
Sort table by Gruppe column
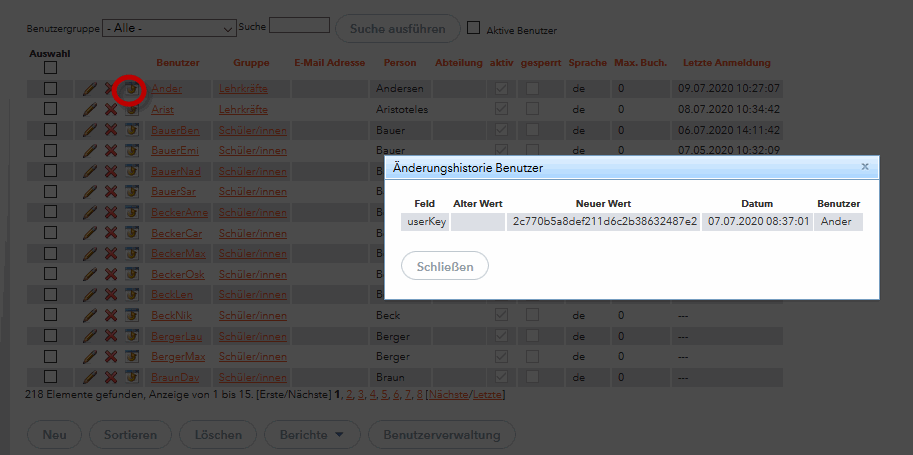[251, 63]
